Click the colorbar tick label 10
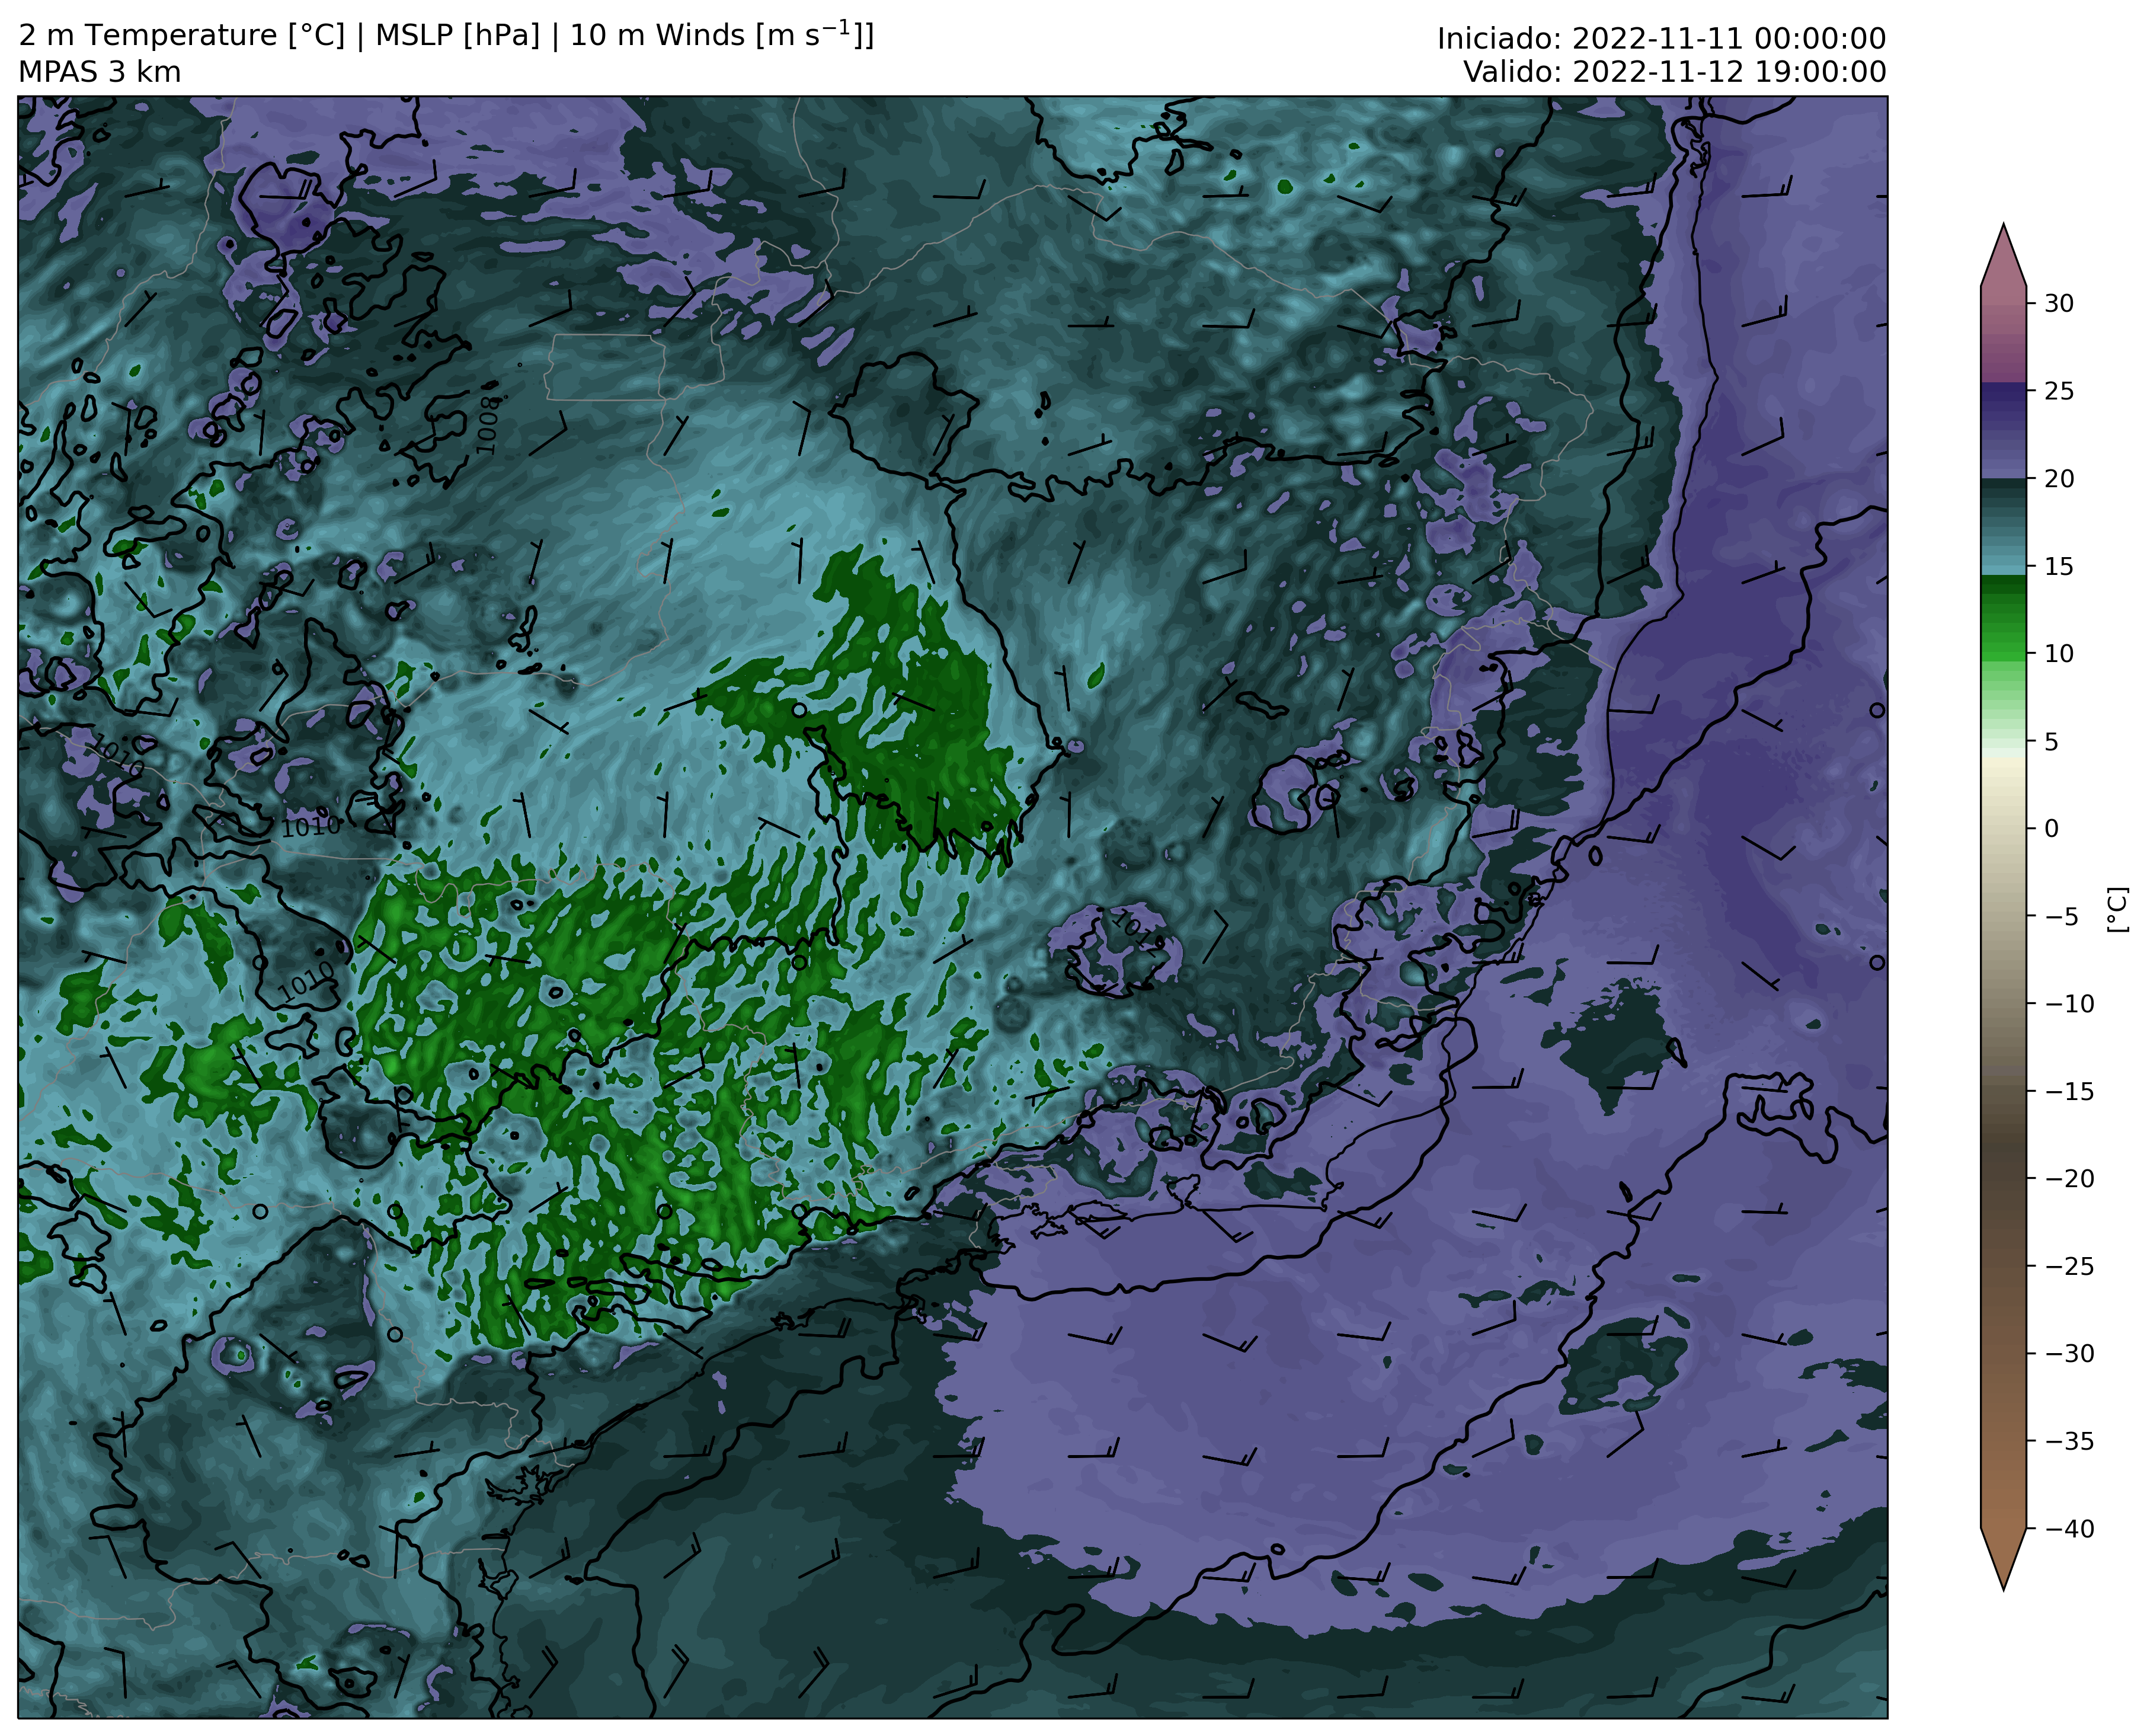 (x=2058, y=654)
